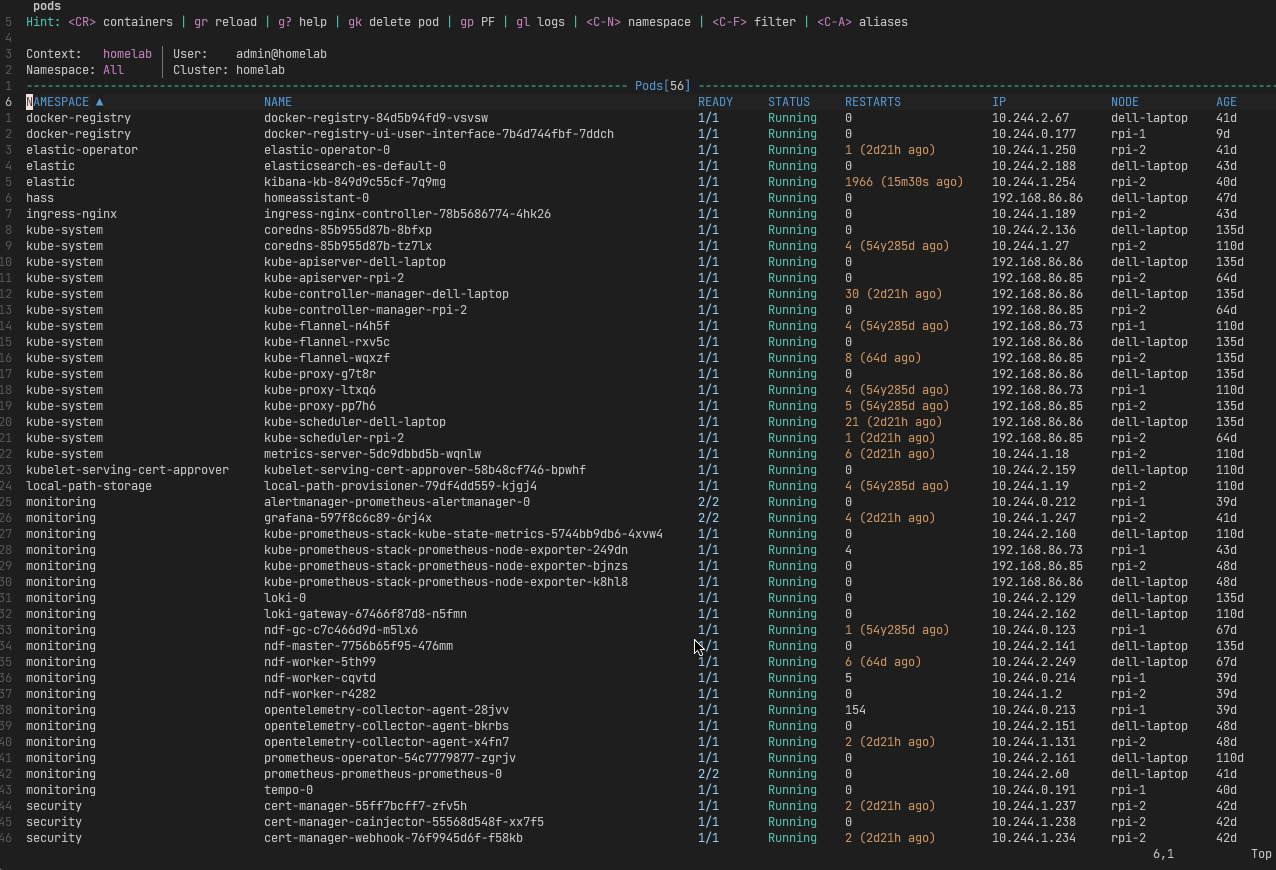
Task: Select pod ndf-worker-r4282
Action: click(320, 694)
